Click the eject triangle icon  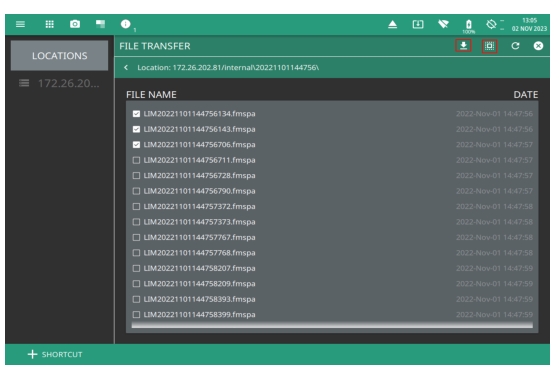pos(393,24)
